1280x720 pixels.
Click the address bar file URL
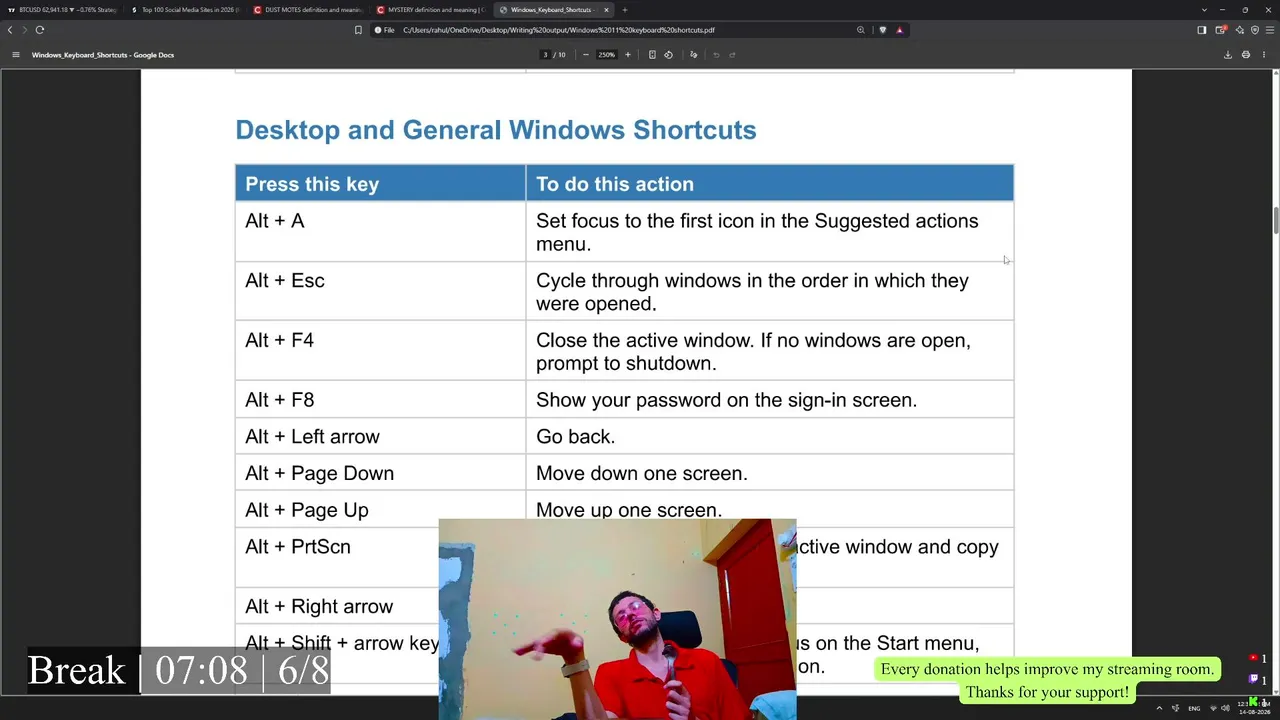click(x=559, y=30)
